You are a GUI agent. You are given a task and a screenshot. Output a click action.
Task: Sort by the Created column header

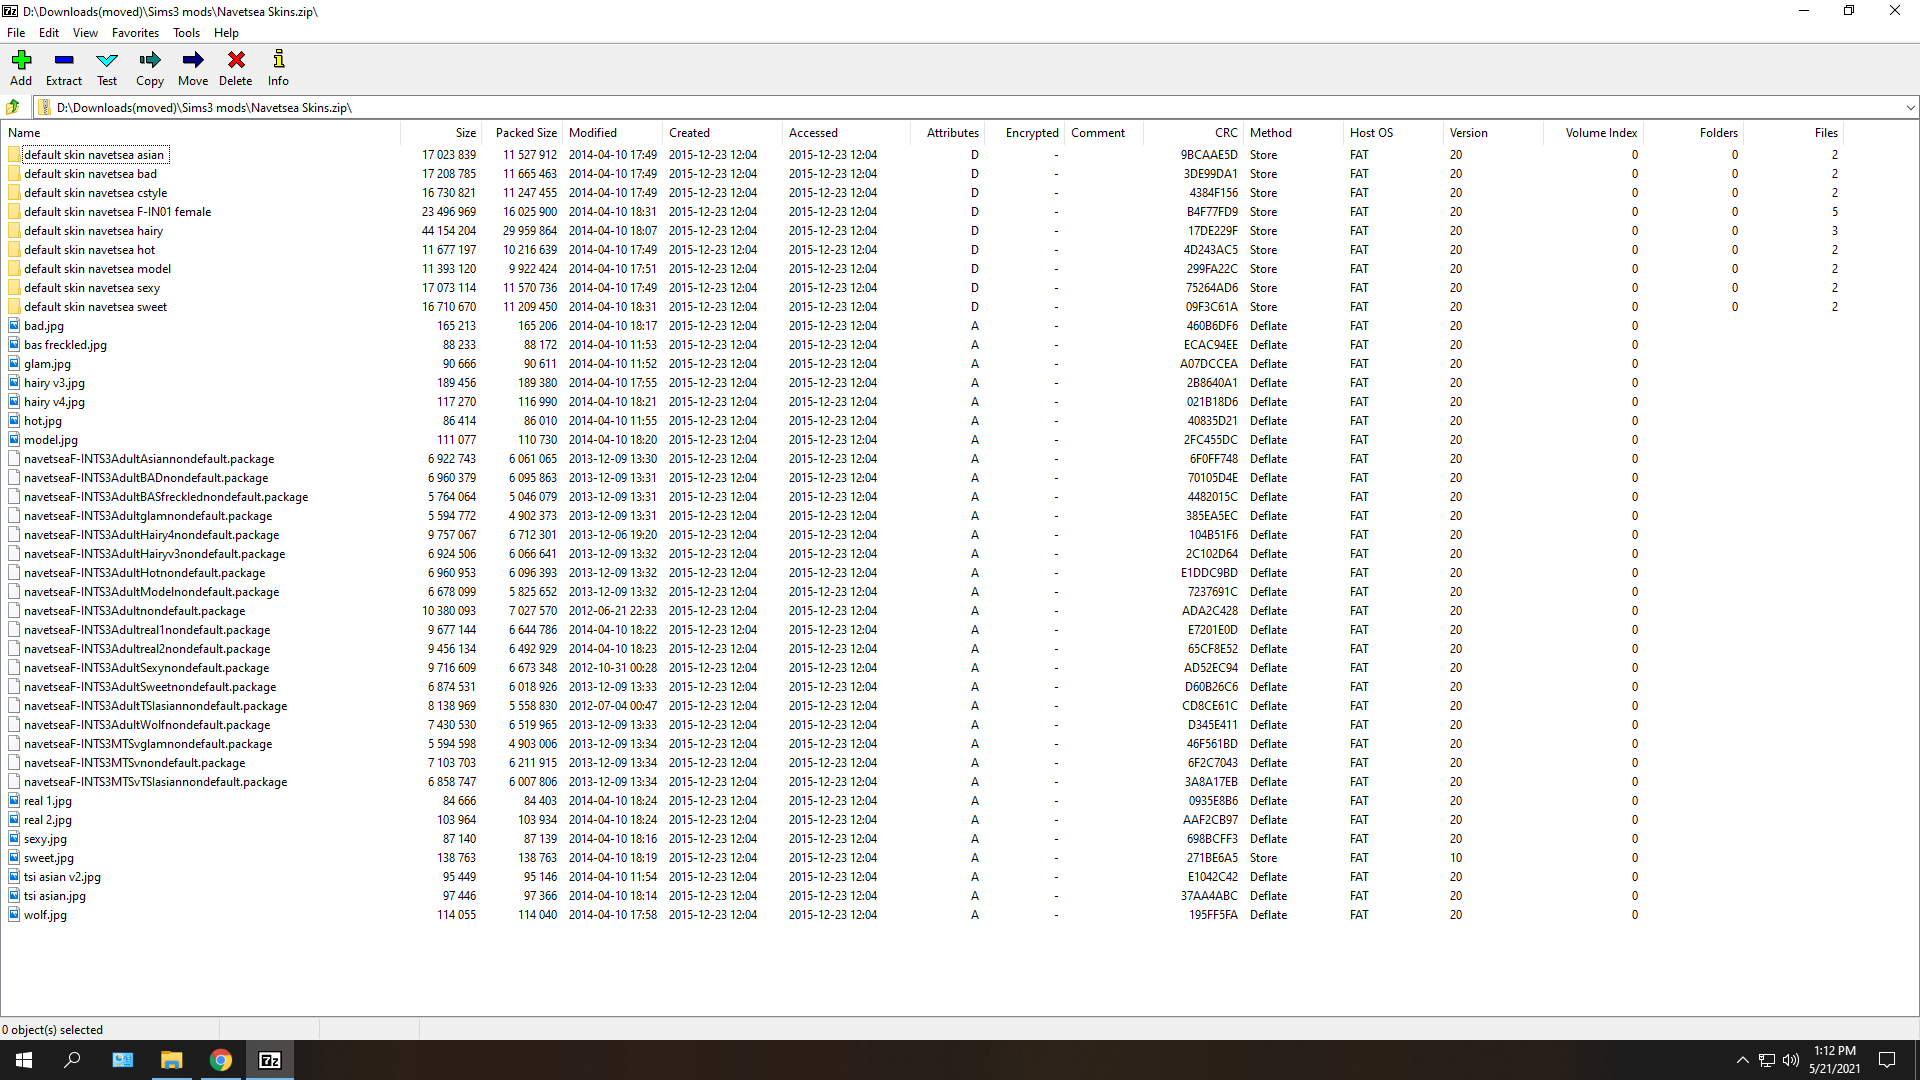point(722,133)
